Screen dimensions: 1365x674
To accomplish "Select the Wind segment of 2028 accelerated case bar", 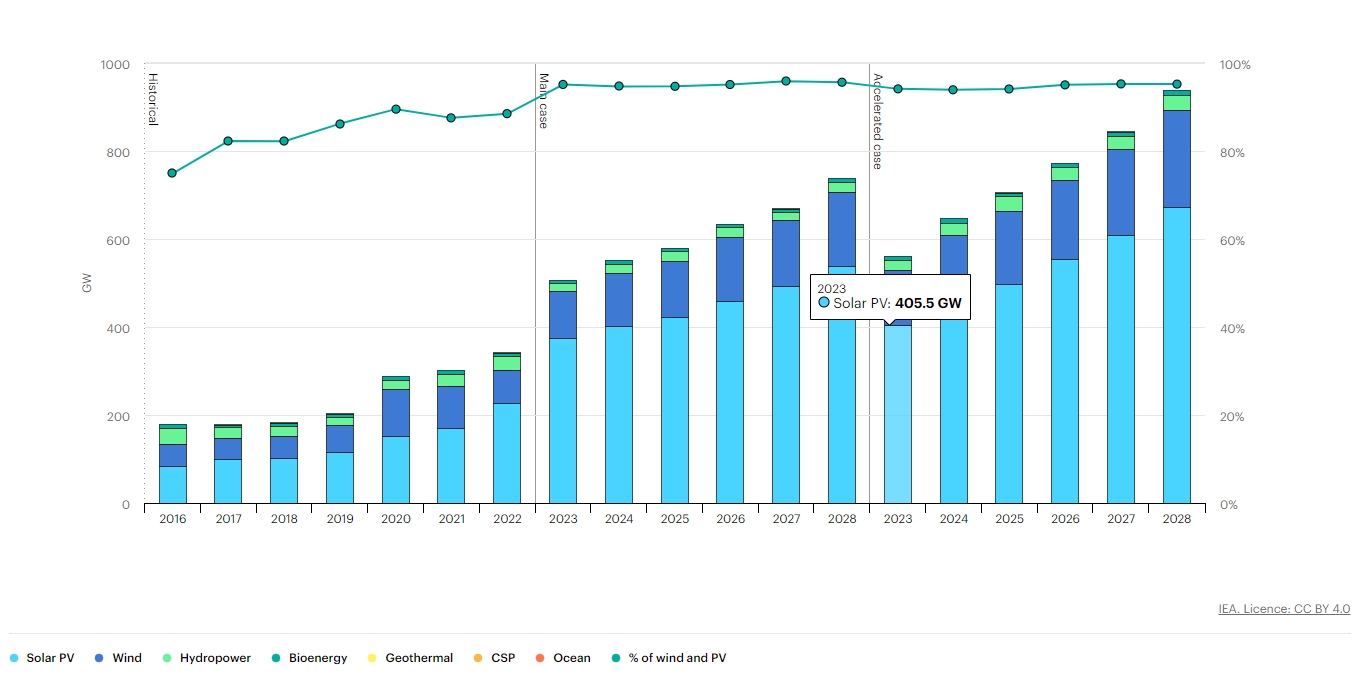I will pos(1176,158).
